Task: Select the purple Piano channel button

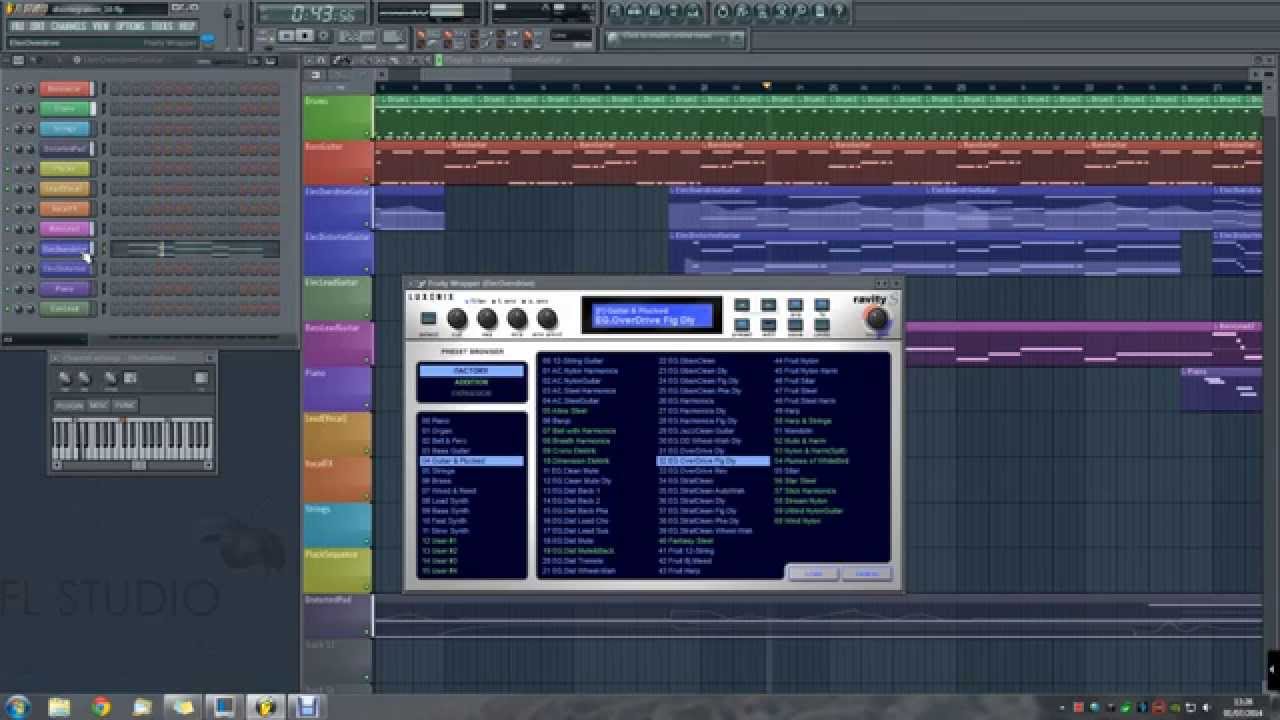Action: point(65,289)
